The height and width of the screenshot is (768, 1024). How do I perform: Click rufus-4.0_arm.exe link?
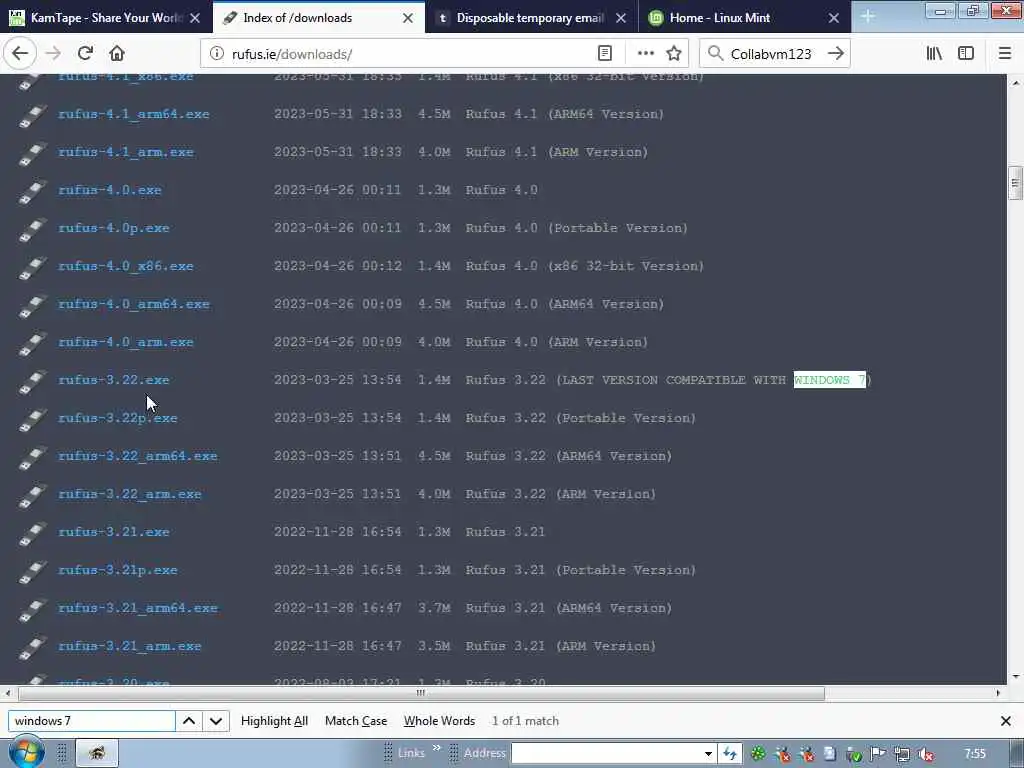(125, 342)
